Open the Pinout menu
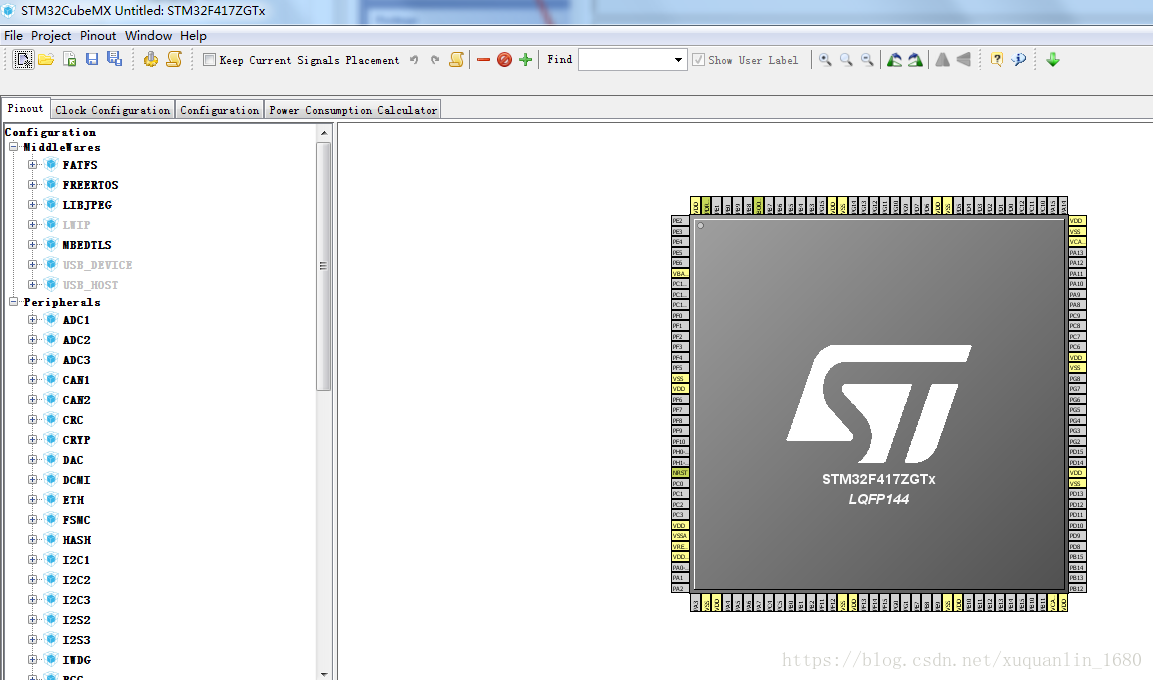The height and width of the screenshot is (680, 1153). (x=98, y=35)
